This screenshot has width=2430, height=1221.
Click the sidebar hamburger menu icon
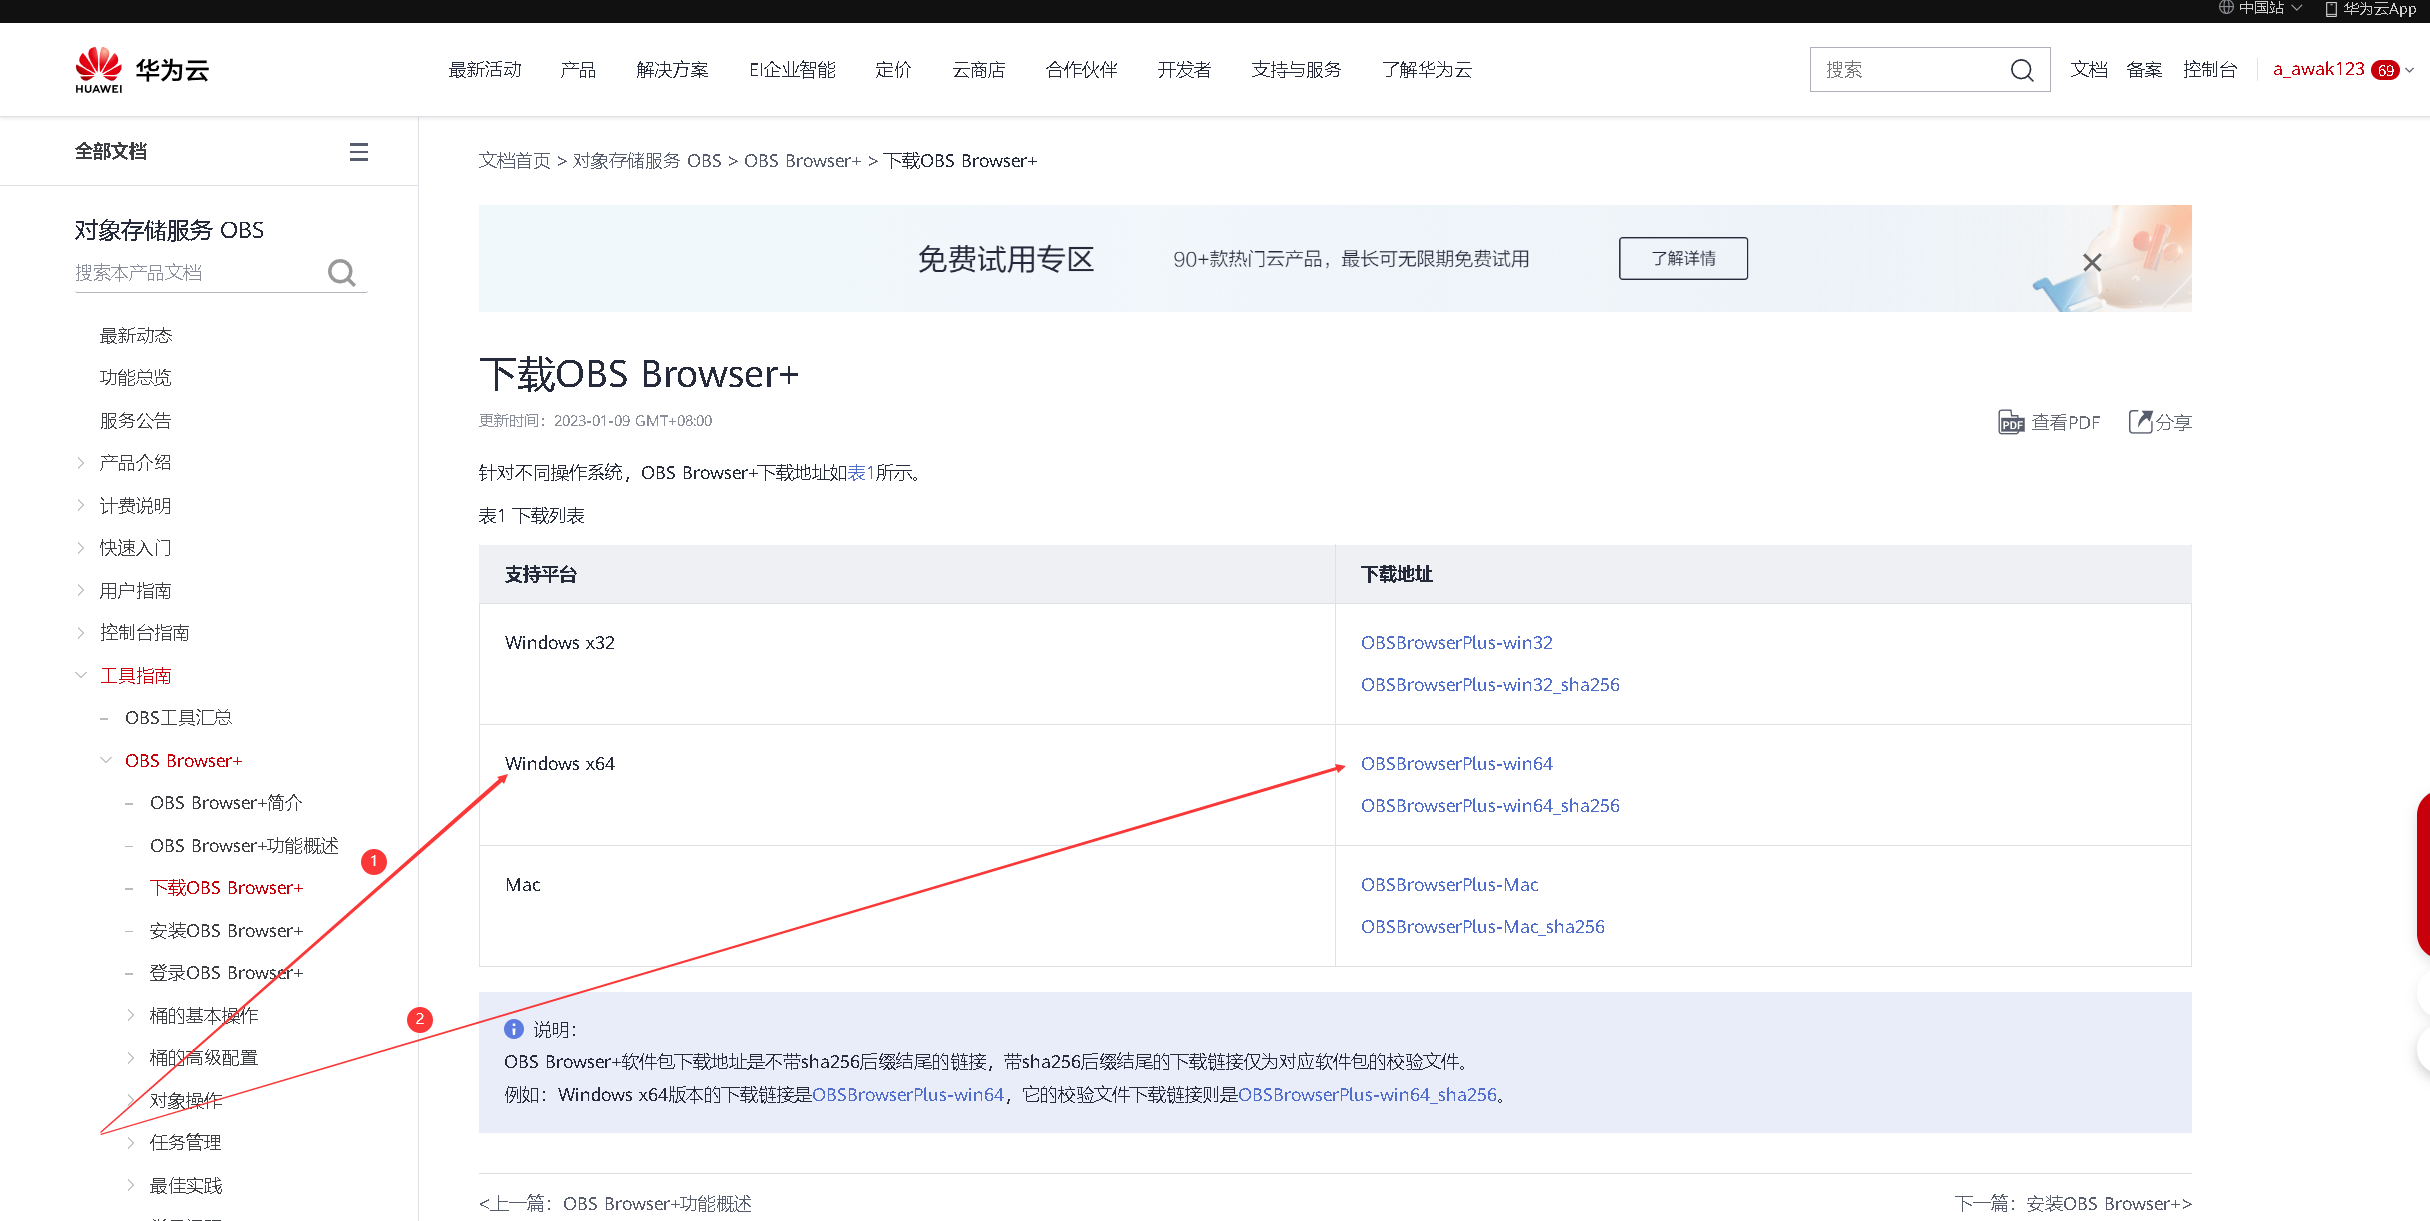(358, 152)
